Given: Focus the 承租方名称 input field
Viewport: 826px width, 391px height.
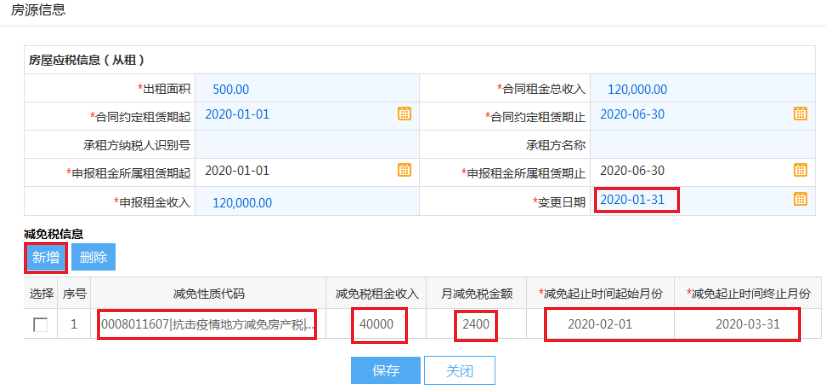Looking at the screenshot, I should point(703,144).
